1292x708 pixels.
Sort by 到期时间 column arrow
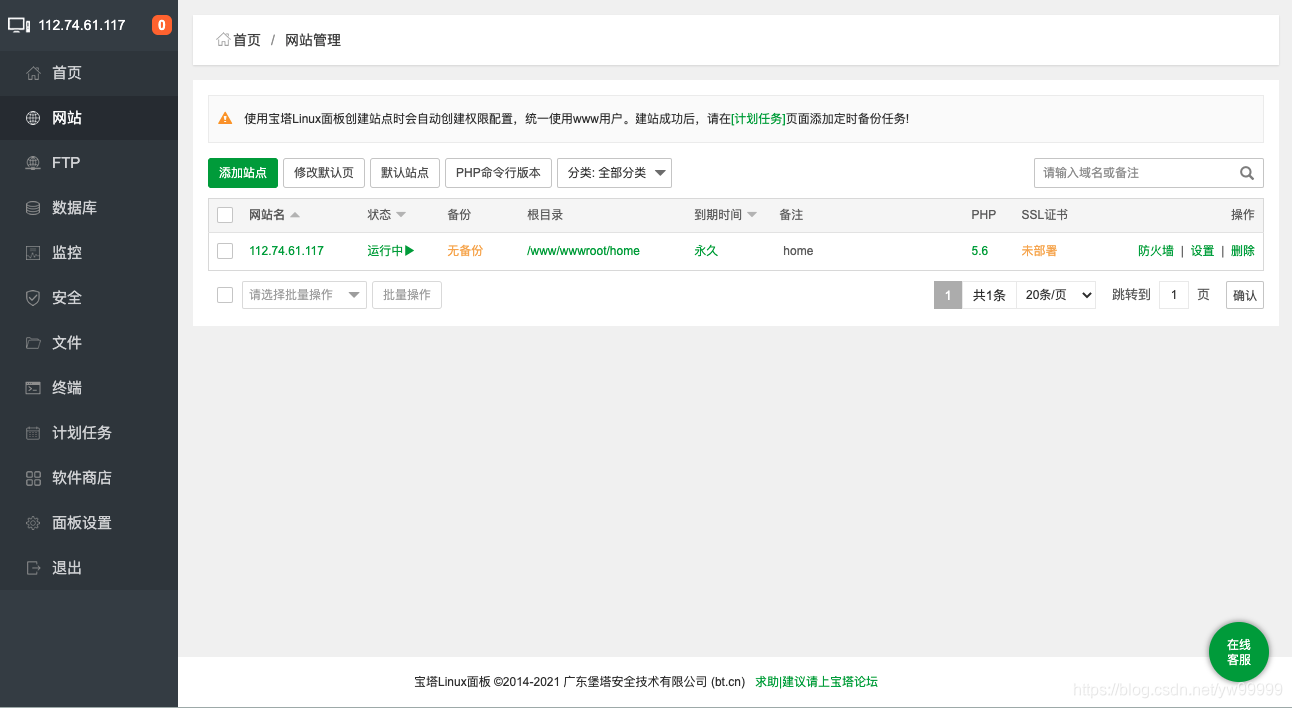[752, 215]
